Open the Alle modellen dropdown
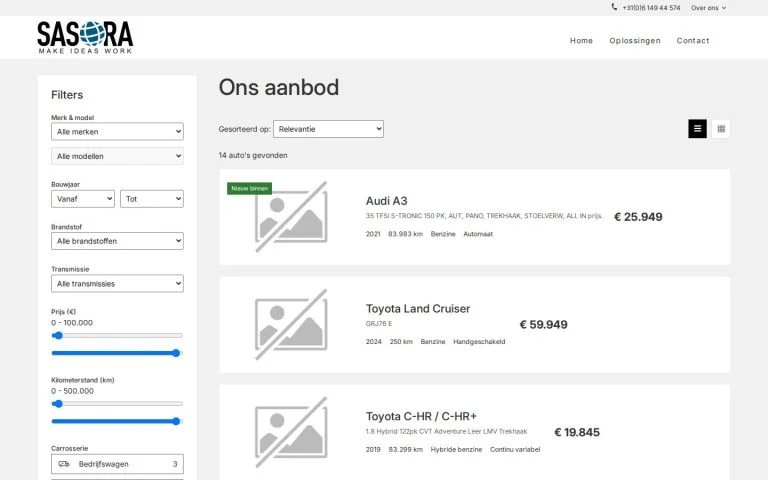 [118, 156]
